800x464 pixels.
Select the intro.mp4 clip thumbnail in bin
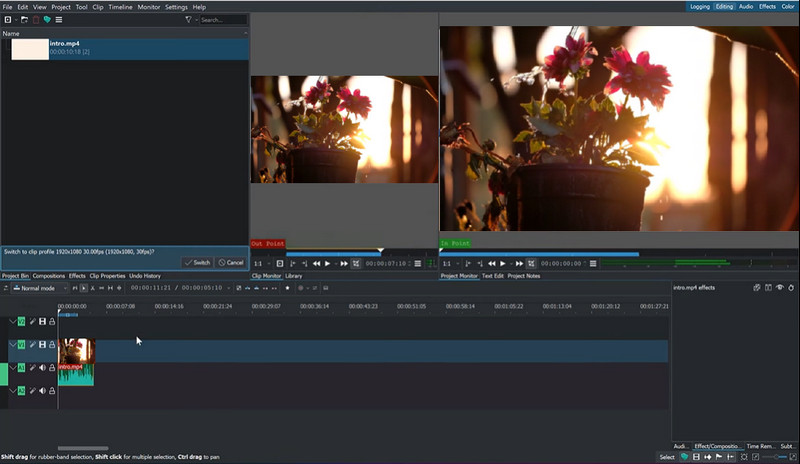[30, 50]
